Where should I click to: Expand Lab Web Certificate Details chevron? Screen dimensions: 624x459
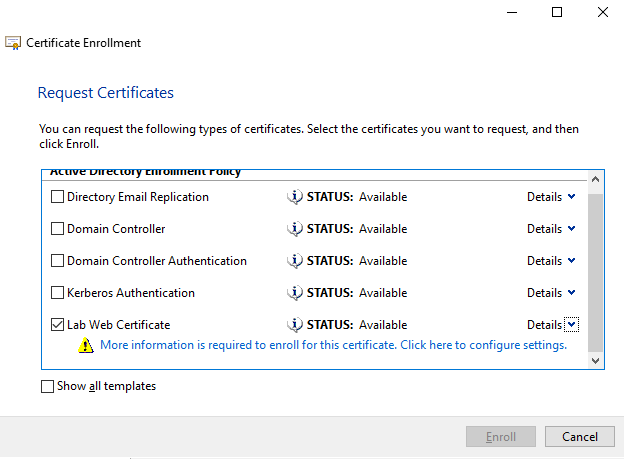571,324
